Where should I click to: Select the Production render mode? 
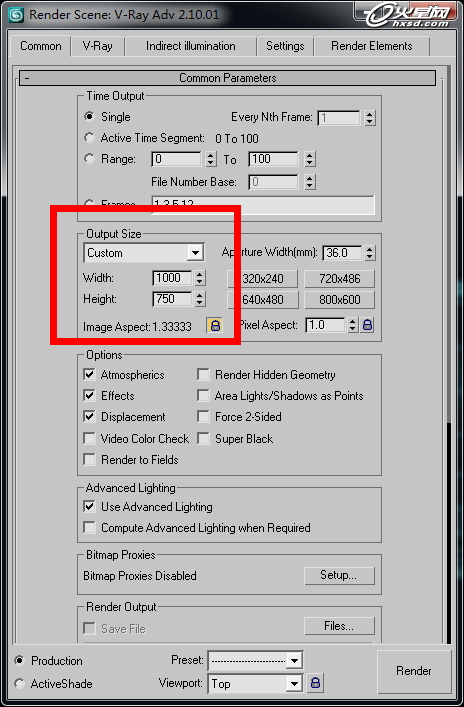(x=19, y=661)
